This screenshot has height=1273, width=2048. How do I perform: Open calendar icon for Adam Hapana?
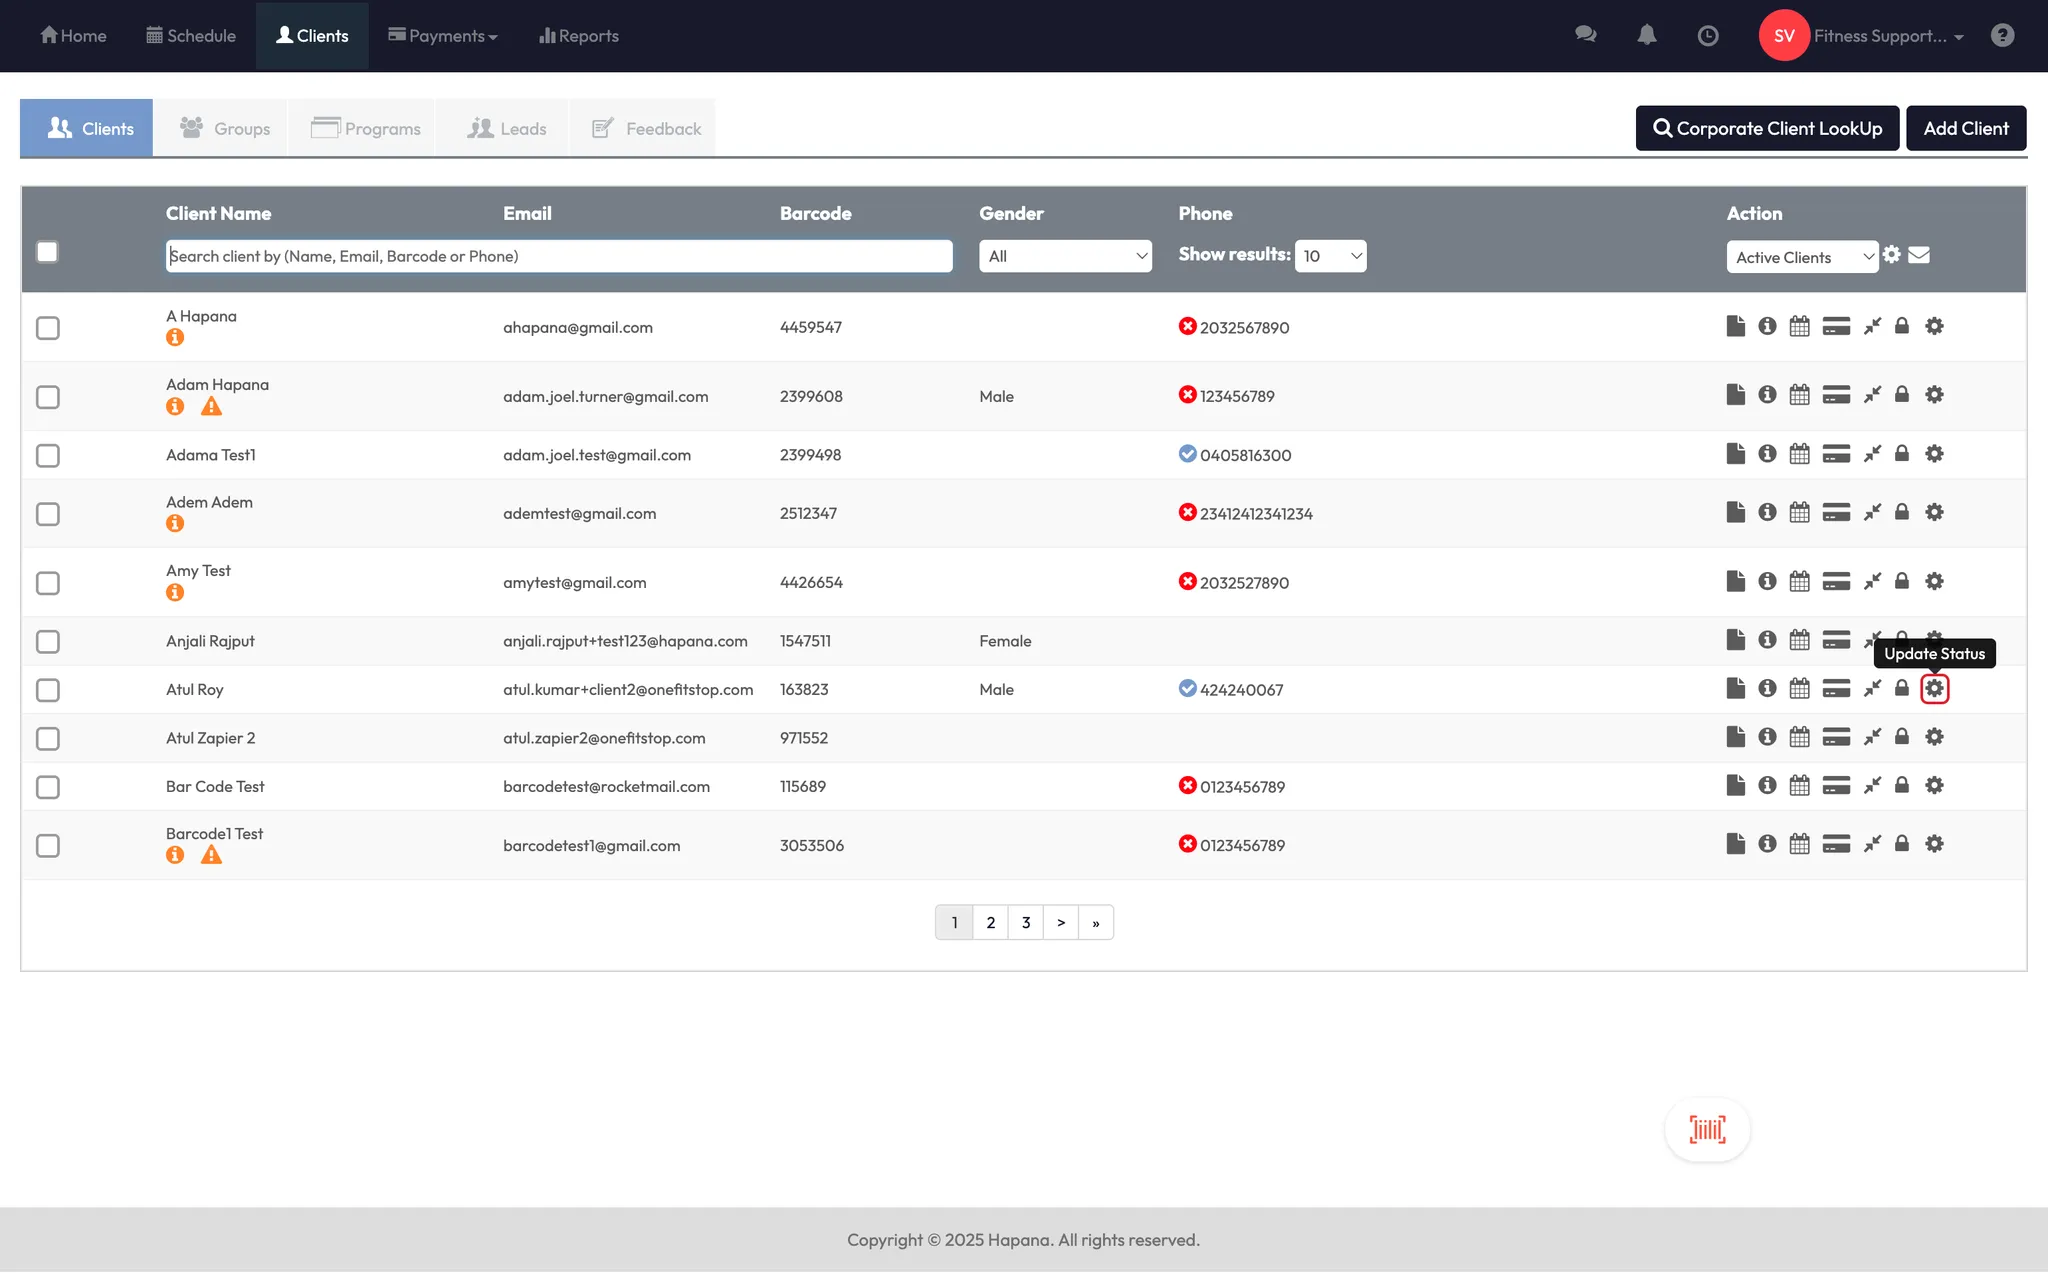(1799, 395)
